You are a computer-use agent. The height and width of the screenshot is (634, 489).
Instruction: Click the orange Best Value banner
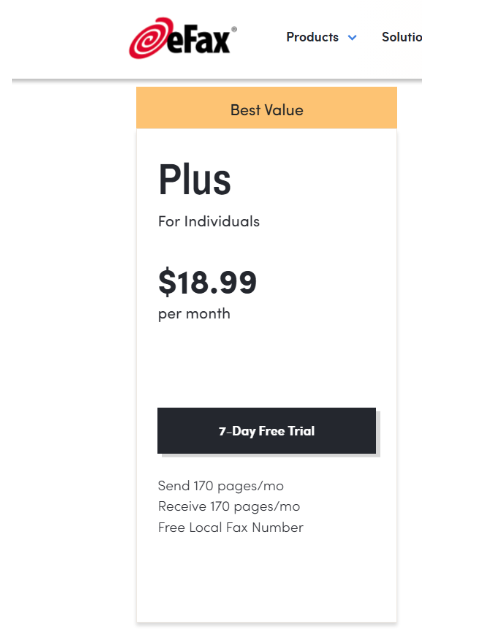[x=267, y=108]
